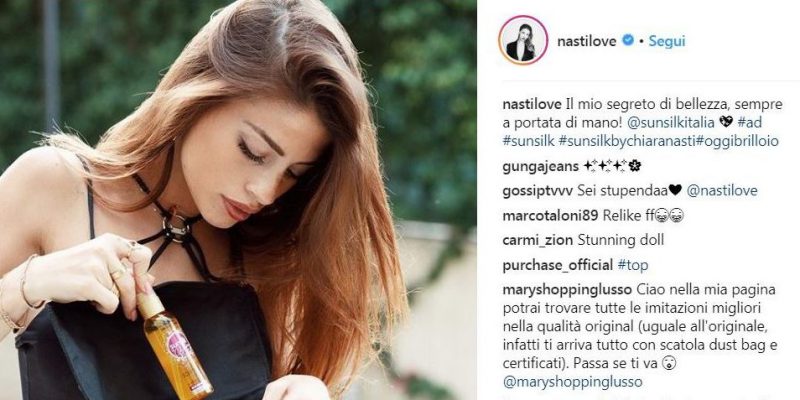Open nastilove username in the header

[x=587, y=41]
